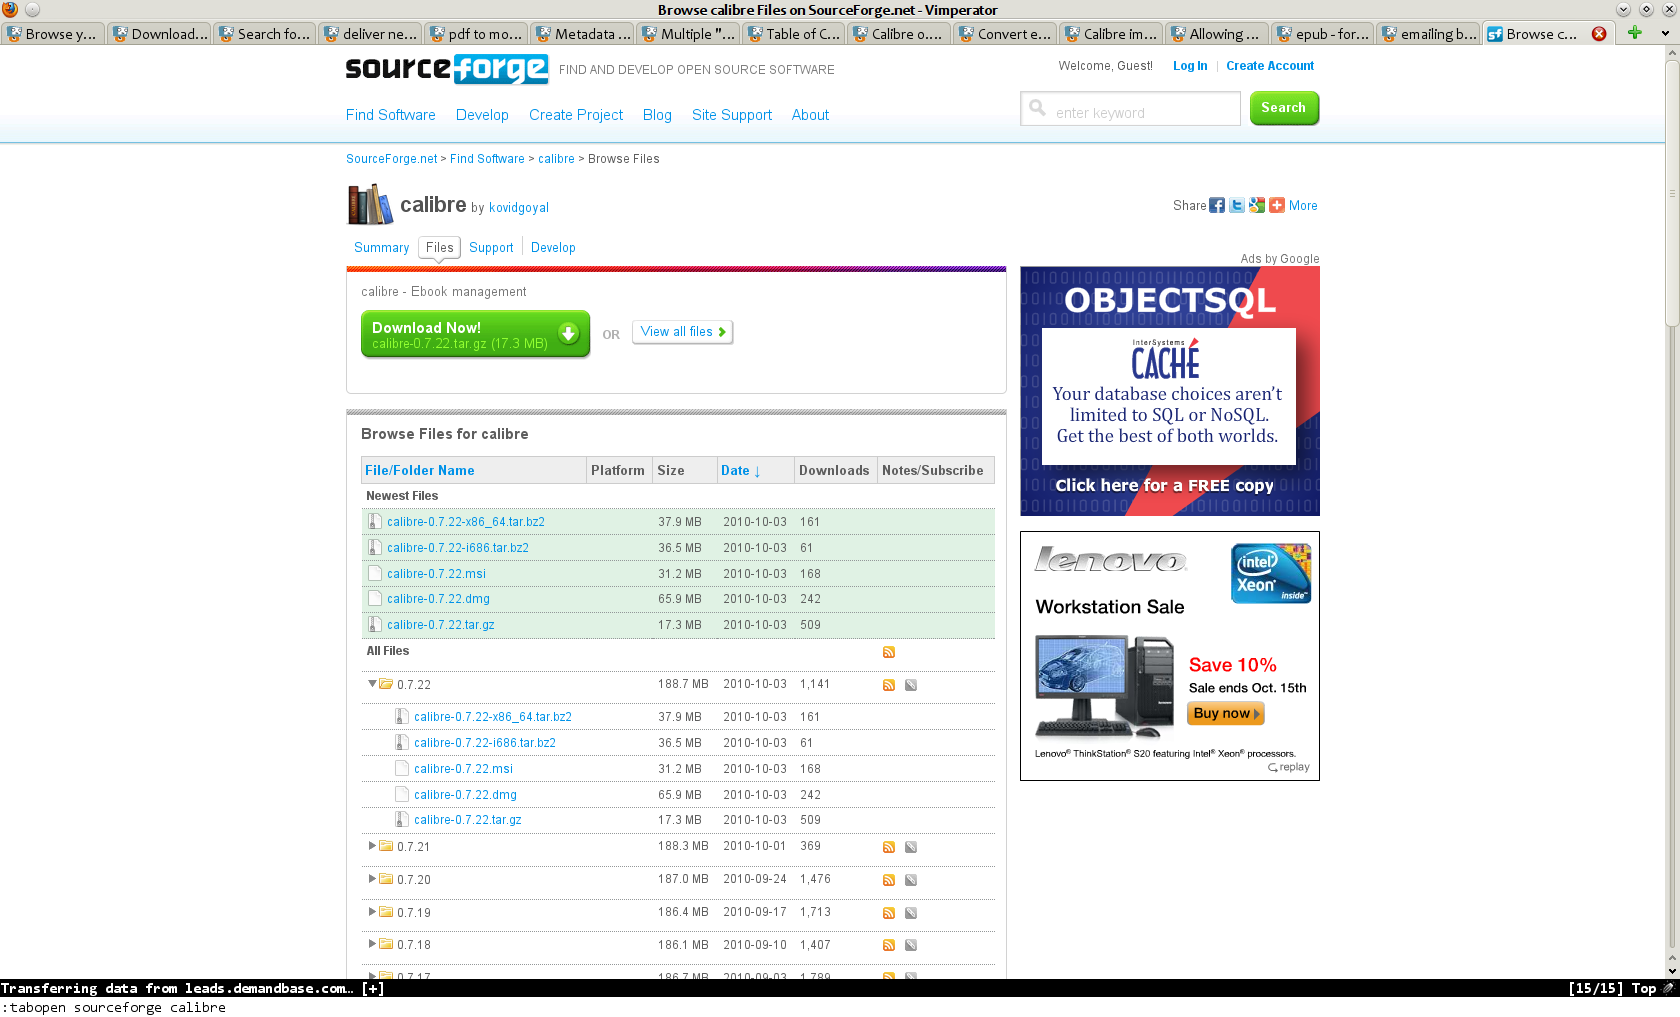Image resolution: width=1680 pixels, height=1017 pixels.
Task: Click View all files button
Action: pos(683,332)
